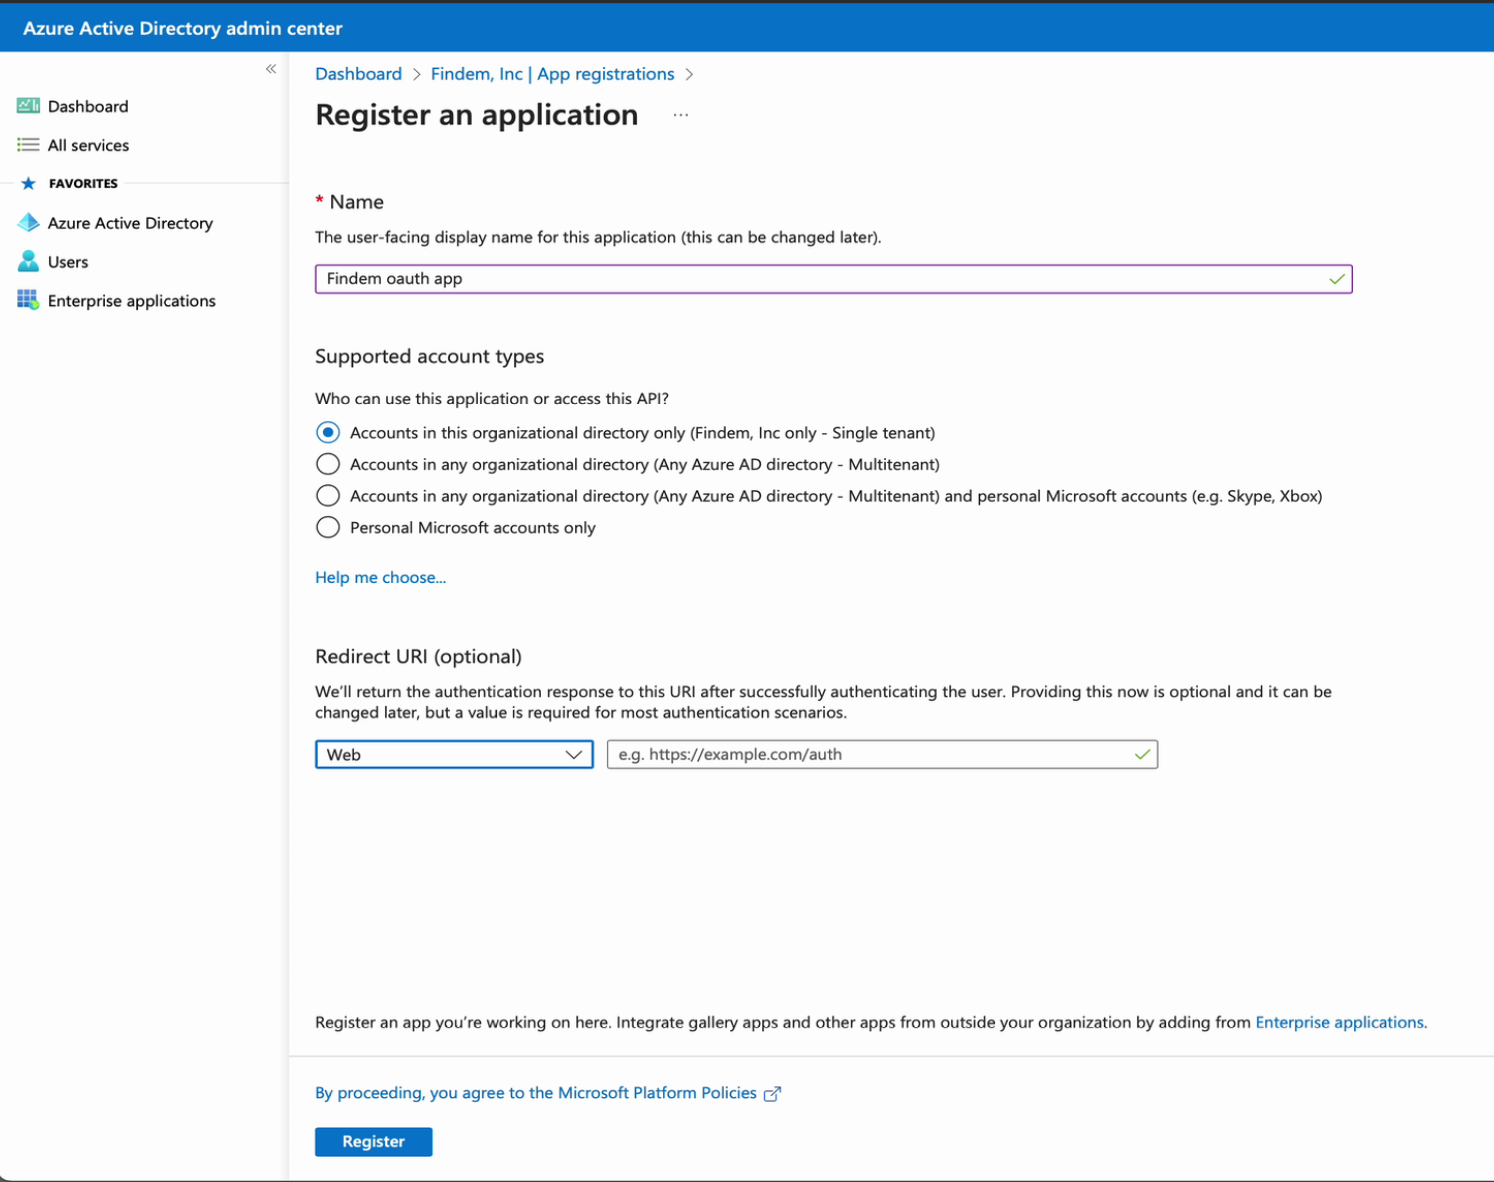The width and height of the screenshot is (1494, 1182).
Task: Open Findem, Inc App registrations breadcrumb
Action: (x=552, y=74)
